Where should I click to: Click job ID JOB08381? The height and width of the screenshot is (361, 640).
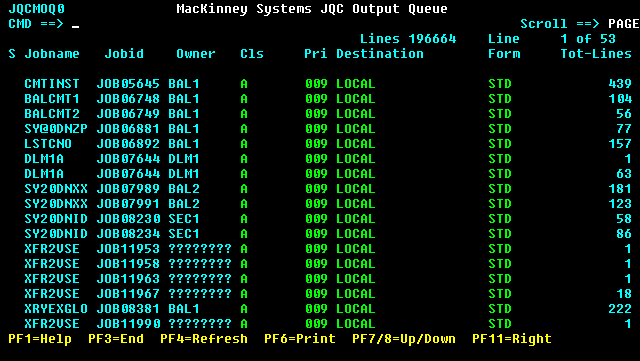128,309
